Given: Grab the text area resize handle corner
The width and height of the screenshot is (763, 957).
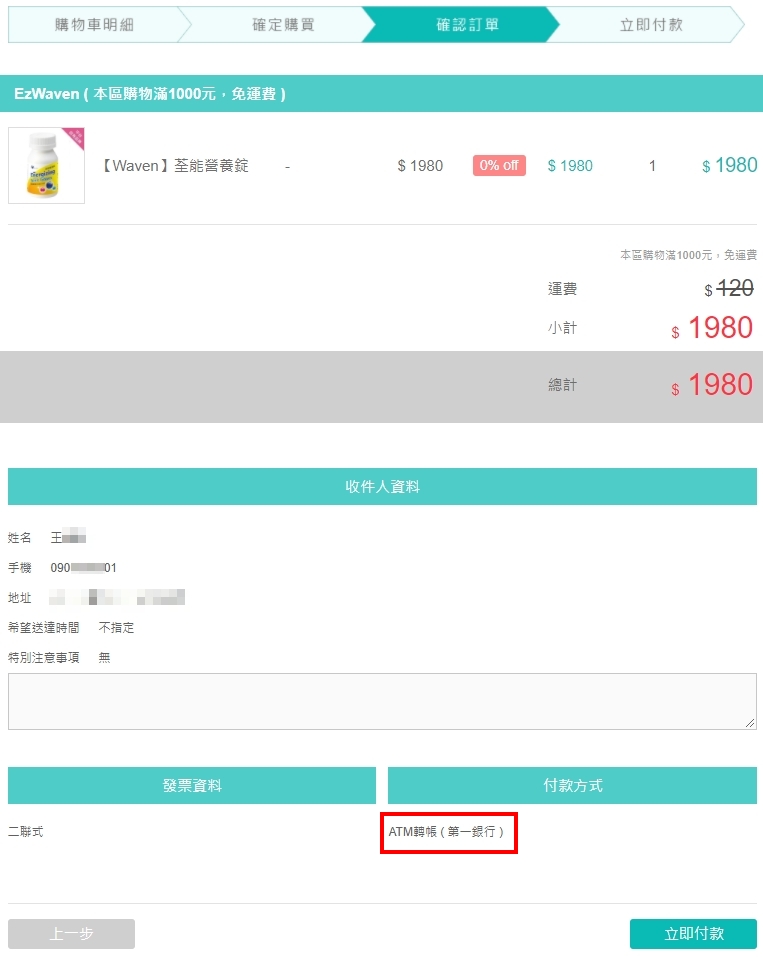Looking at the screenshot, I should 750,723.
